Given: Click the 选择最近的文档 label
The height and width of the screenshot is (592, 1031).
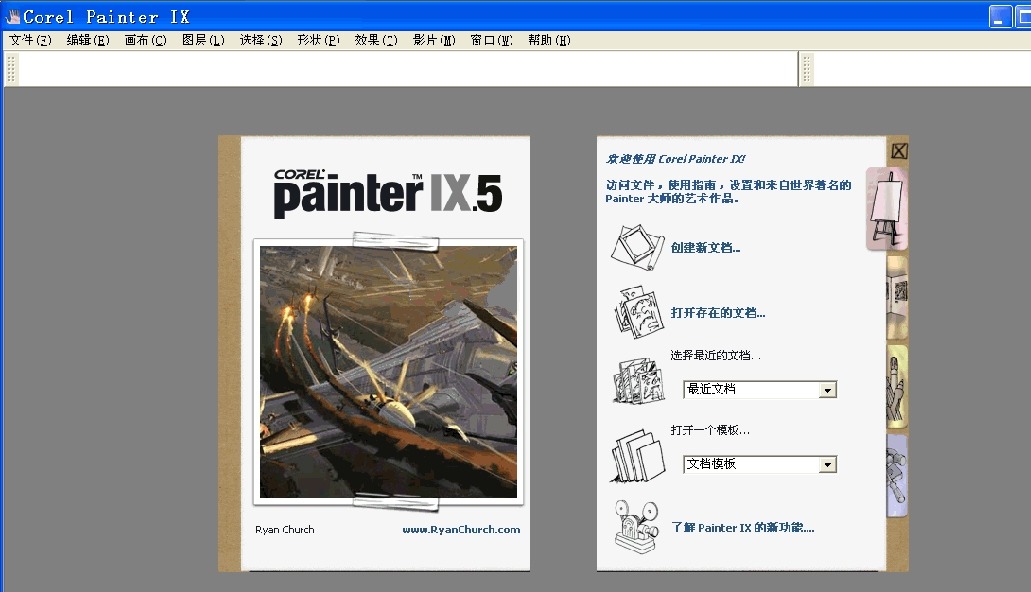Looking at the screenshot, I should tap(715, 355).
